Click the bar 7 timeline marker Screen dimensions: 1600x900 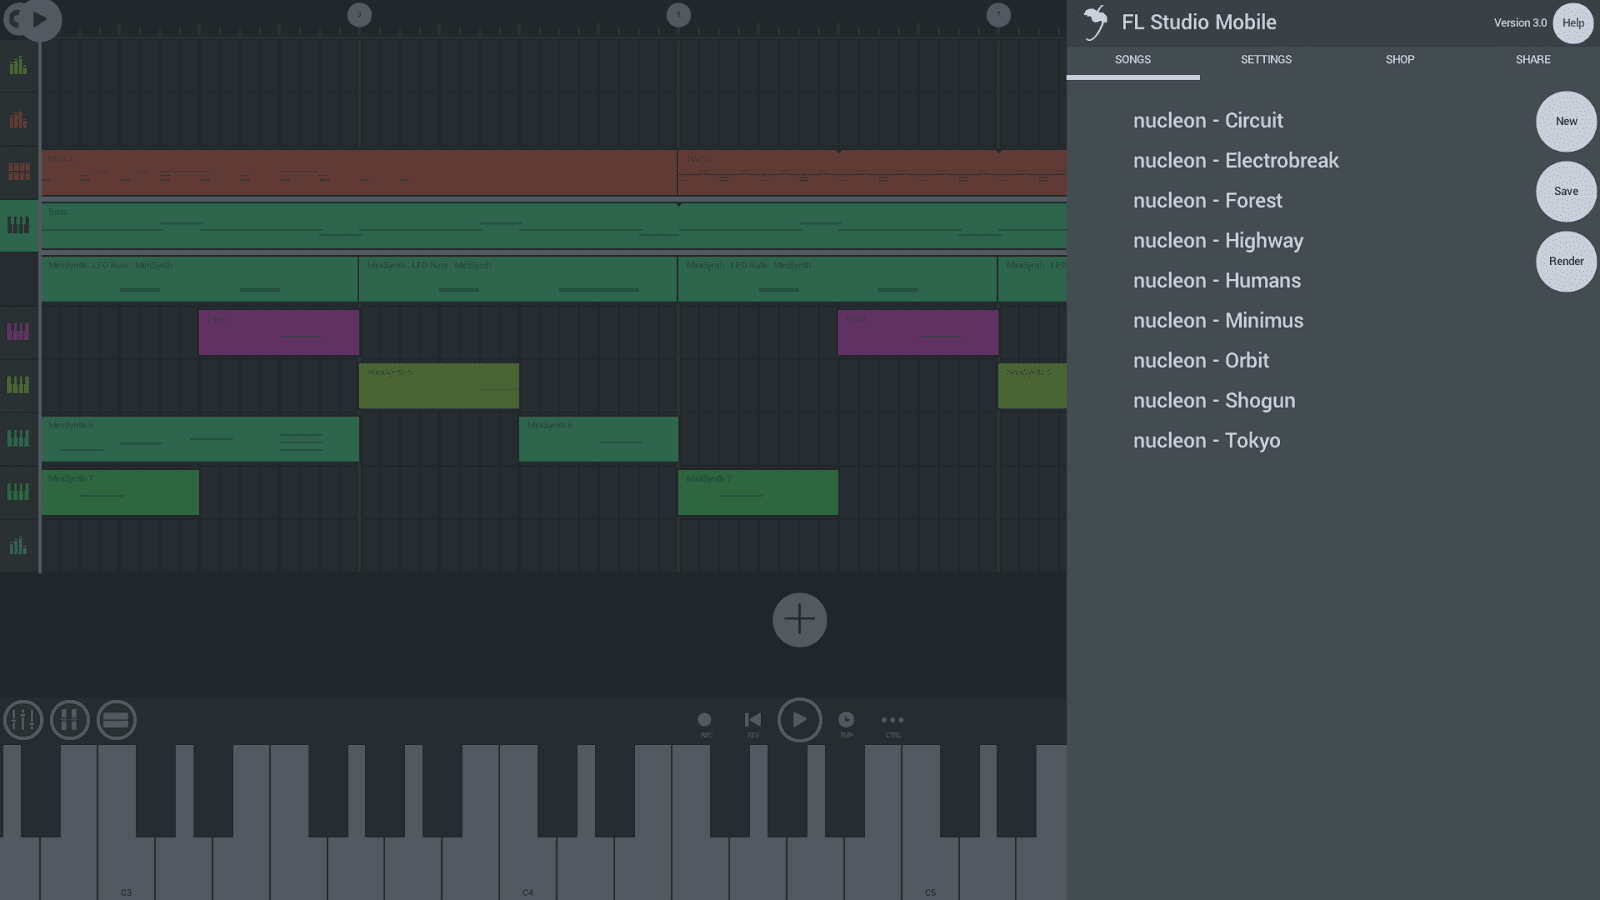click(999, 15)
